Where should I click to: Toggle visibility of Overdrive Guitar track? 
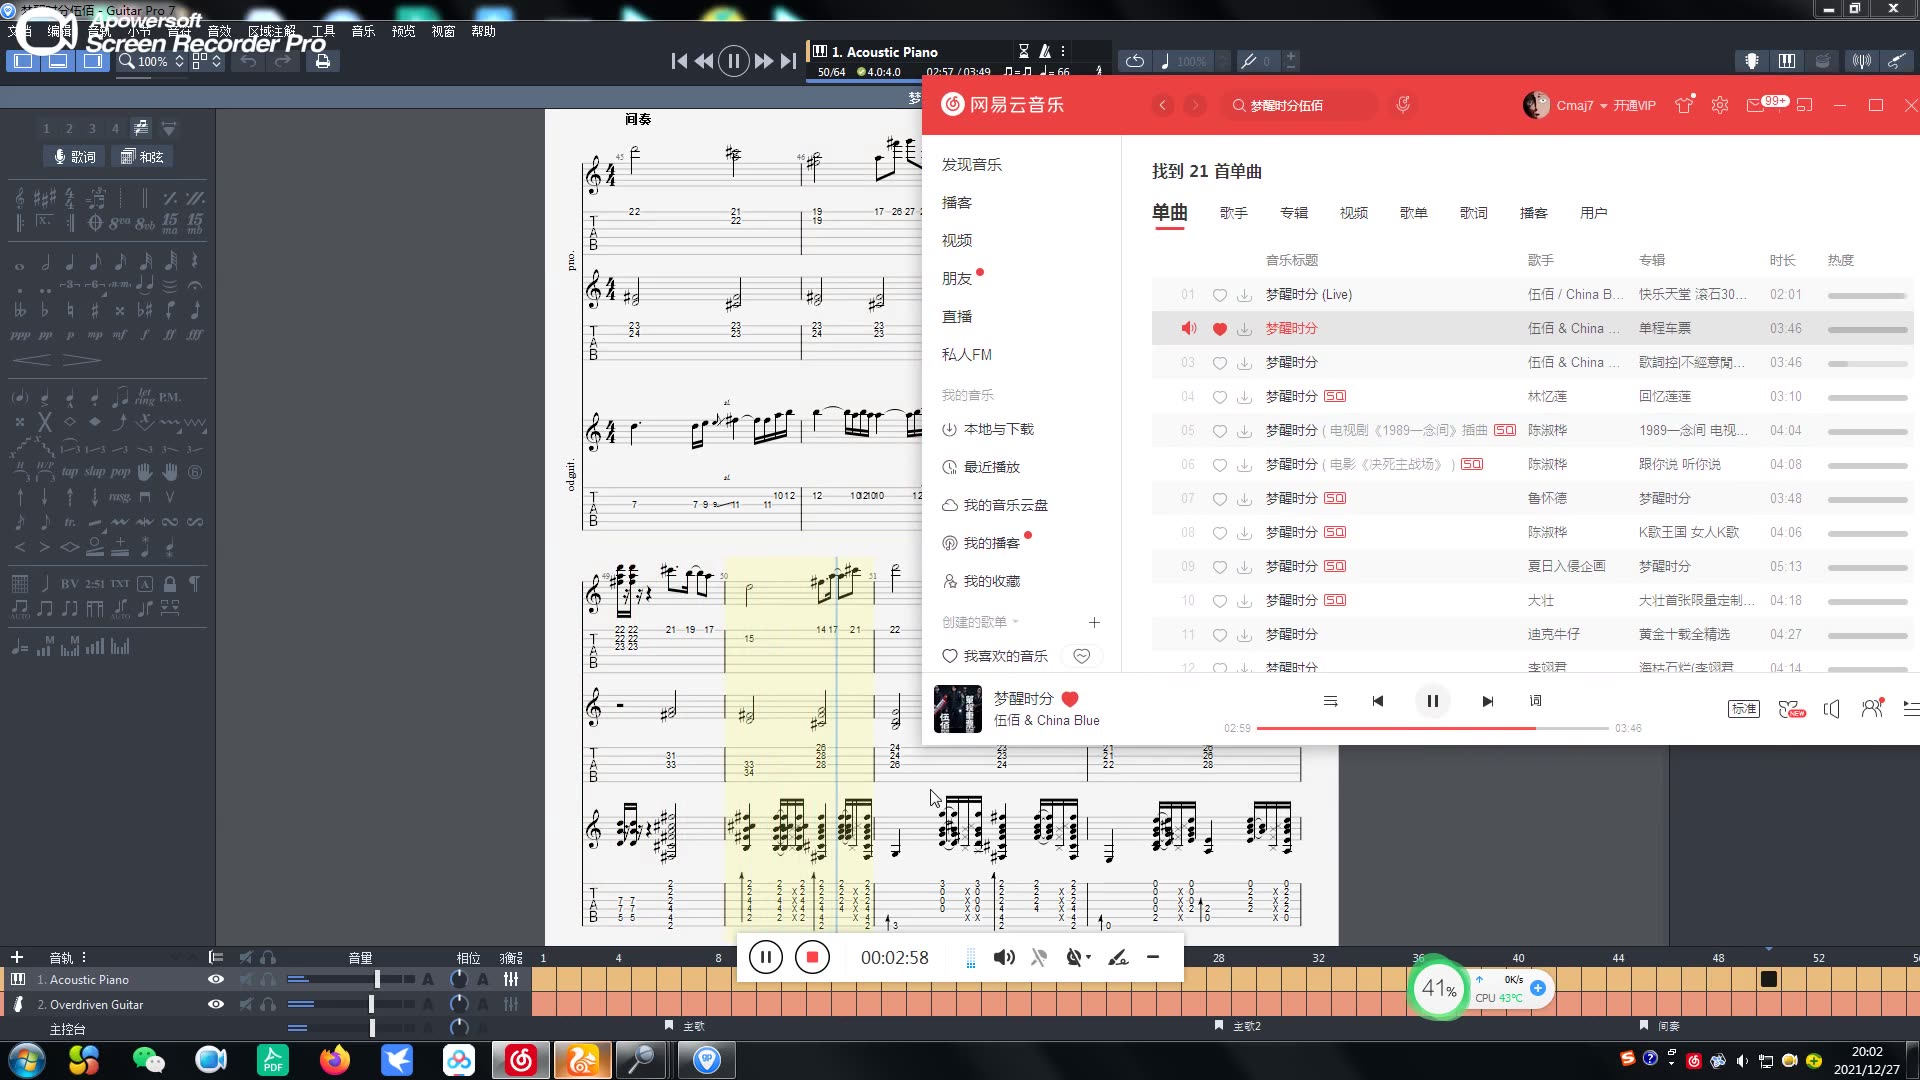point(215,1004)
